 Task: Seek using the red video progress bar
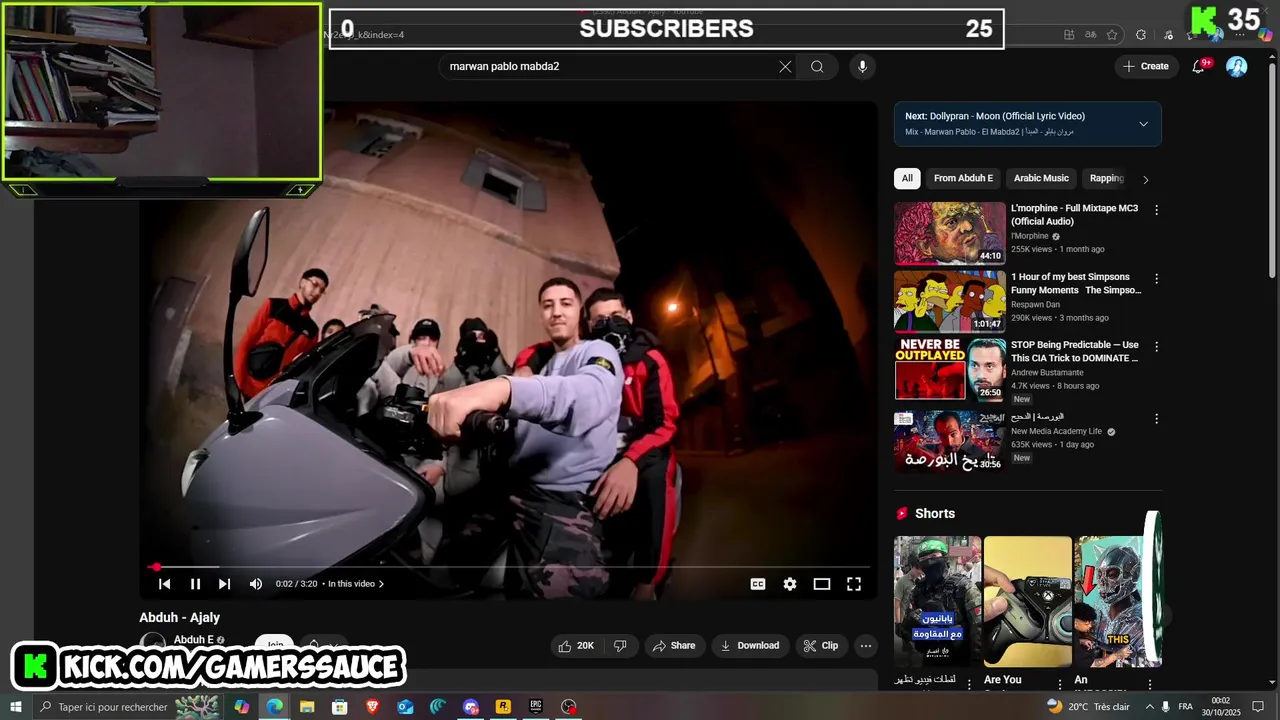(510, 567)
